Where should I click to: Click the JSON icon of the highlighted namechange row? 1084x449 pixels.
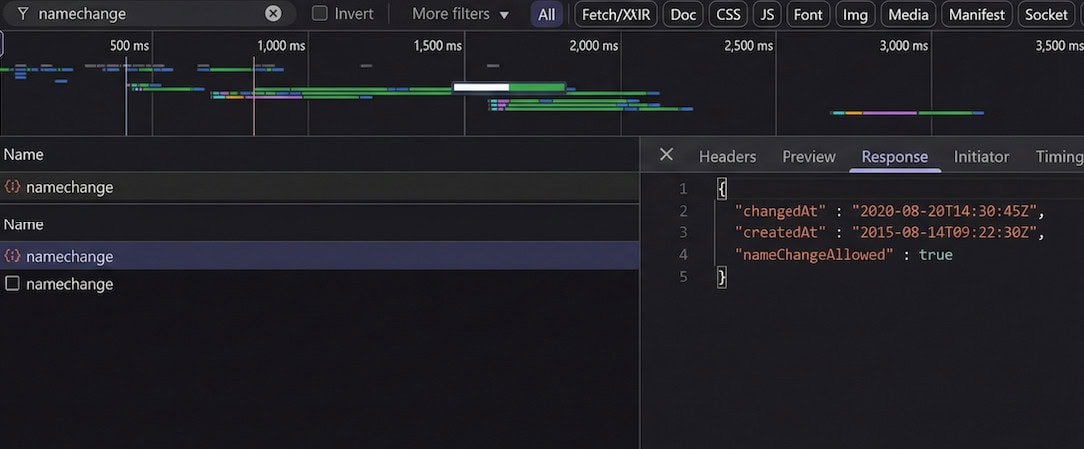point(13,256)
